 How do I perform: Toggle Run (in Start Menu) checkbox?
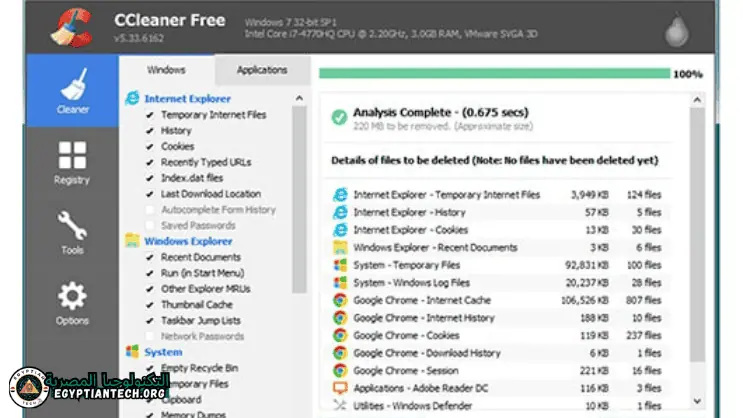[150, 273]
